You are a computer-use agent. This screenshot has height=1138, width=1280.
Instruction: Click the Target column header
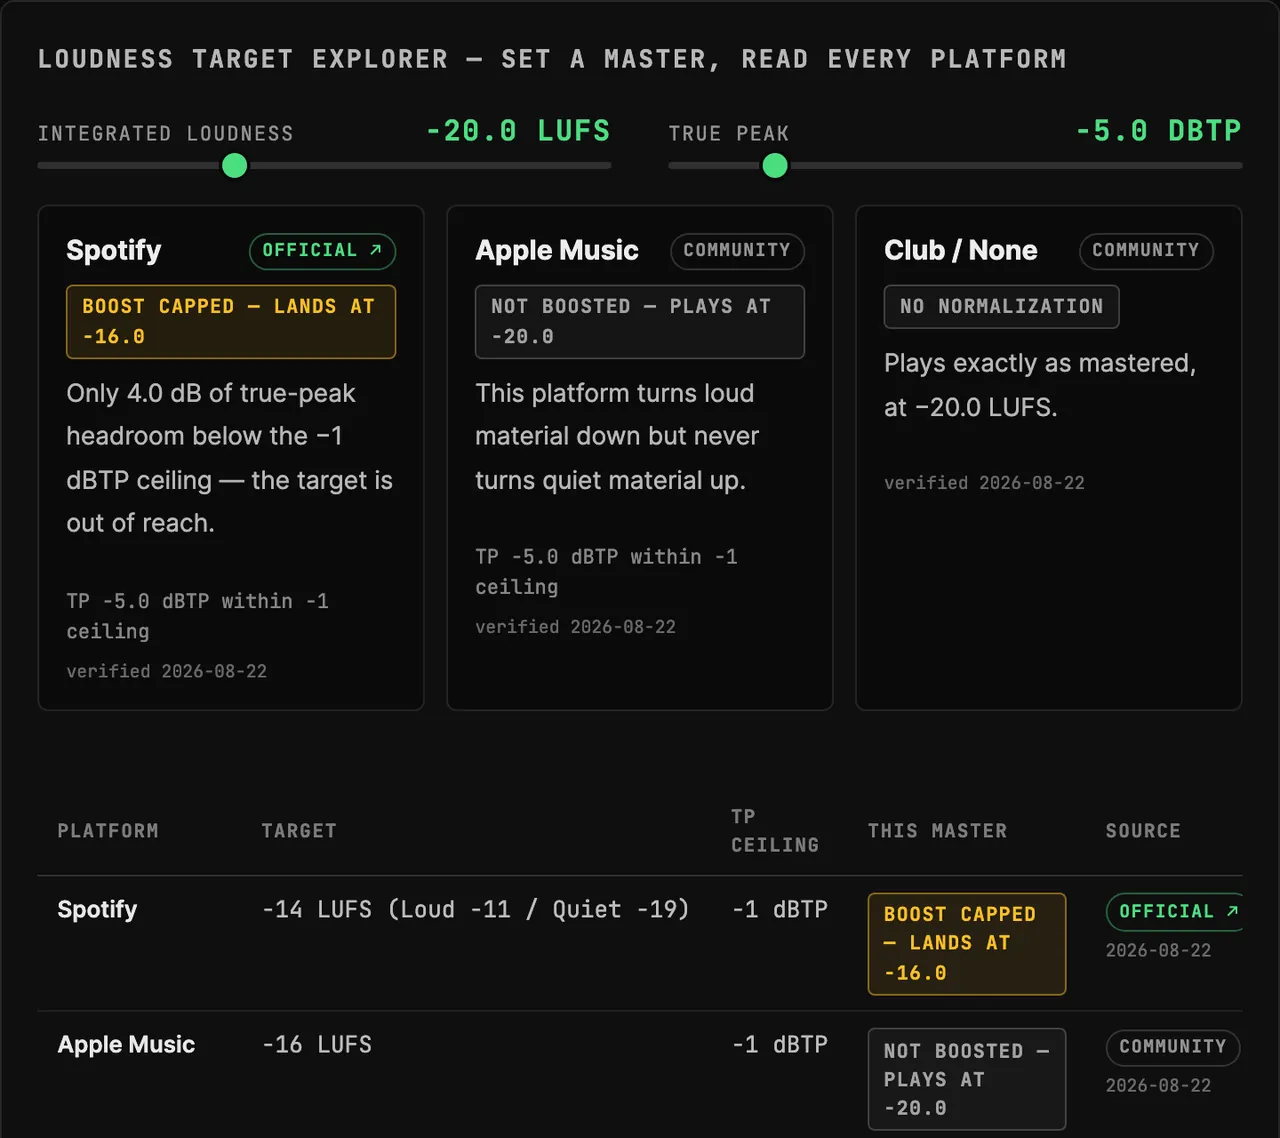click(299, 831)
